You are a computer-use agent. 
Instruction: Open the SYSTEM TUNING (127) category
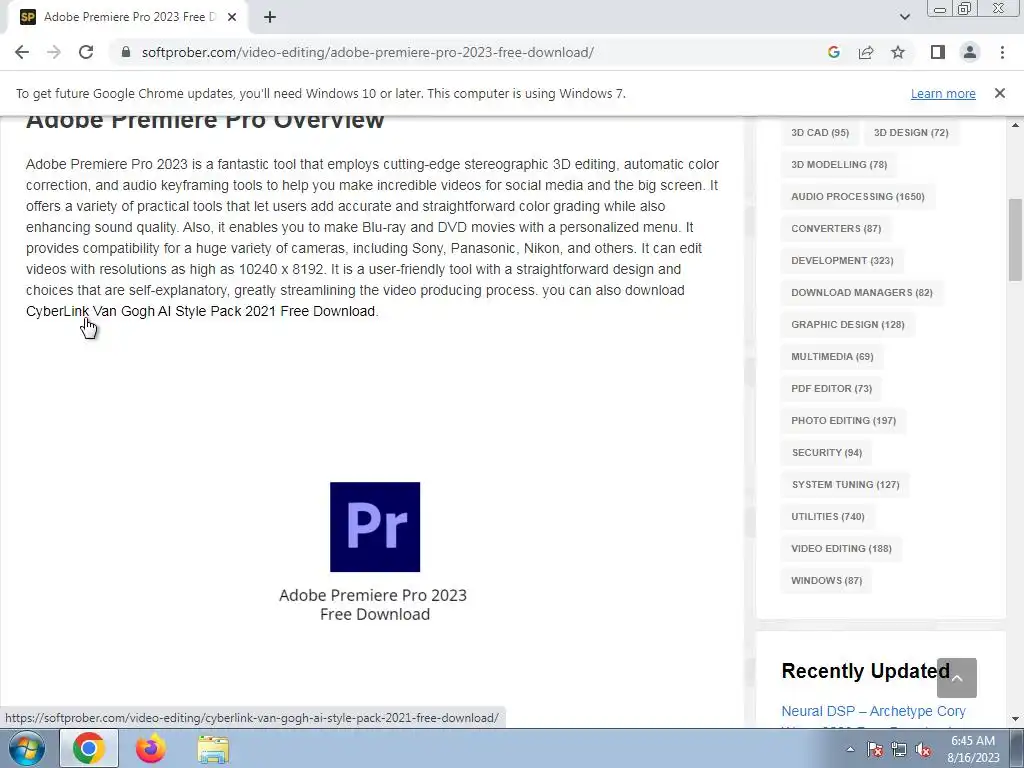point(845,485)
